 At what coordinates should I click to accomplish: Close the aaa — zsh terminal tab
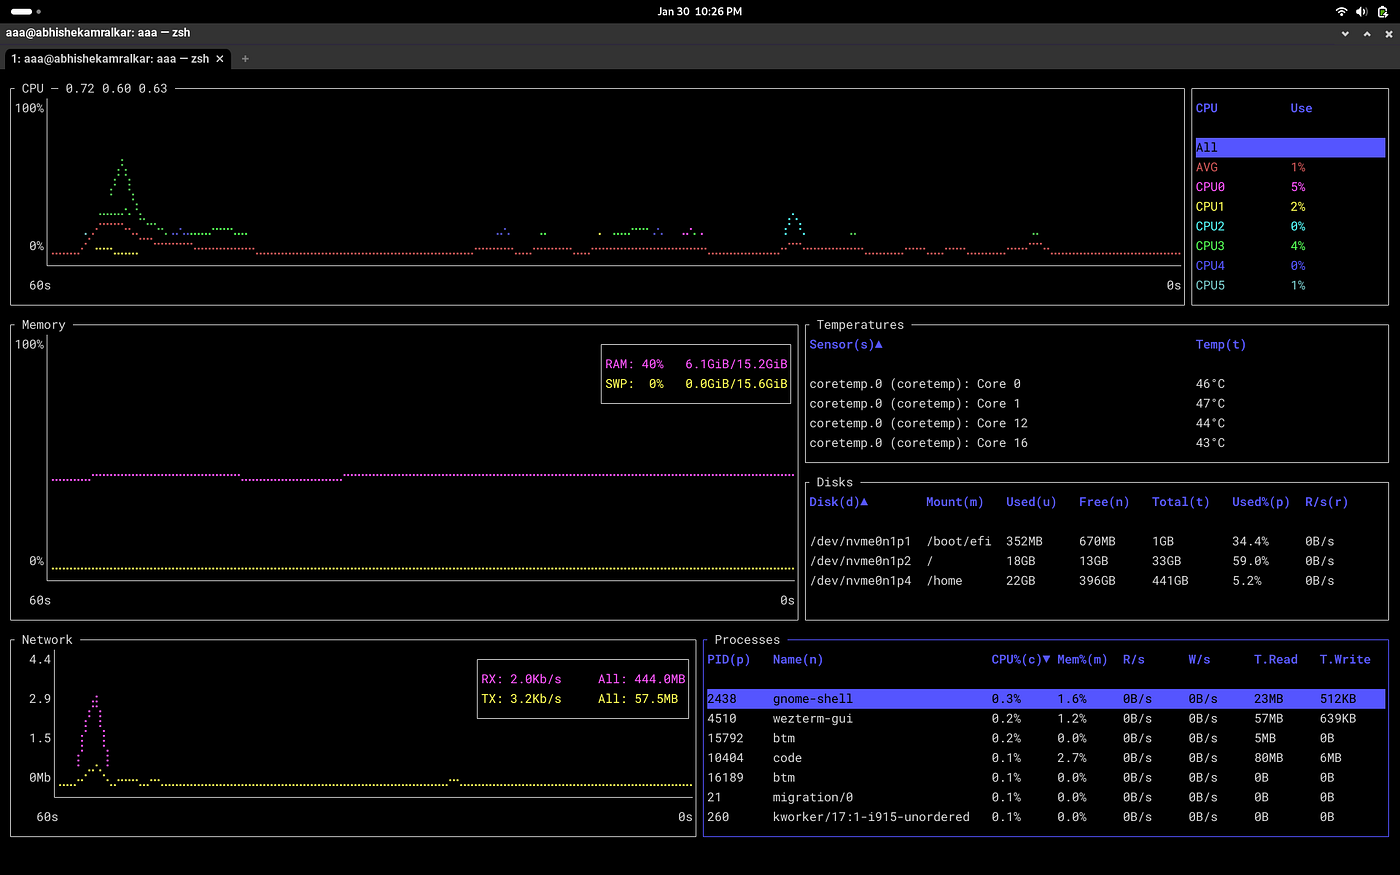point(220,58)
